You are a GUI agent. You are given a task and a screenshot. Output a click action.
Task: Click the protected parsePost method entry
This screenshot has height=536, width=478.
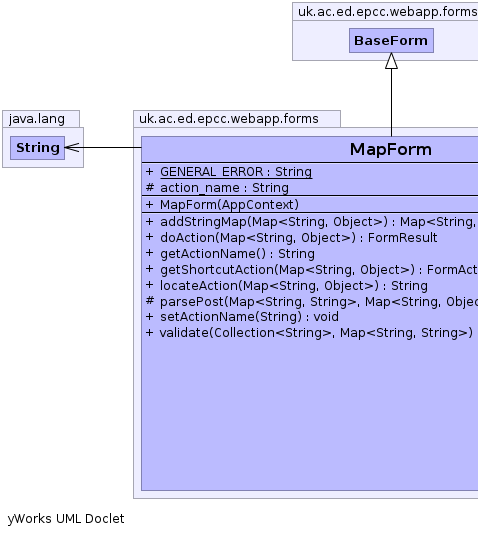(x=311, y=302)
